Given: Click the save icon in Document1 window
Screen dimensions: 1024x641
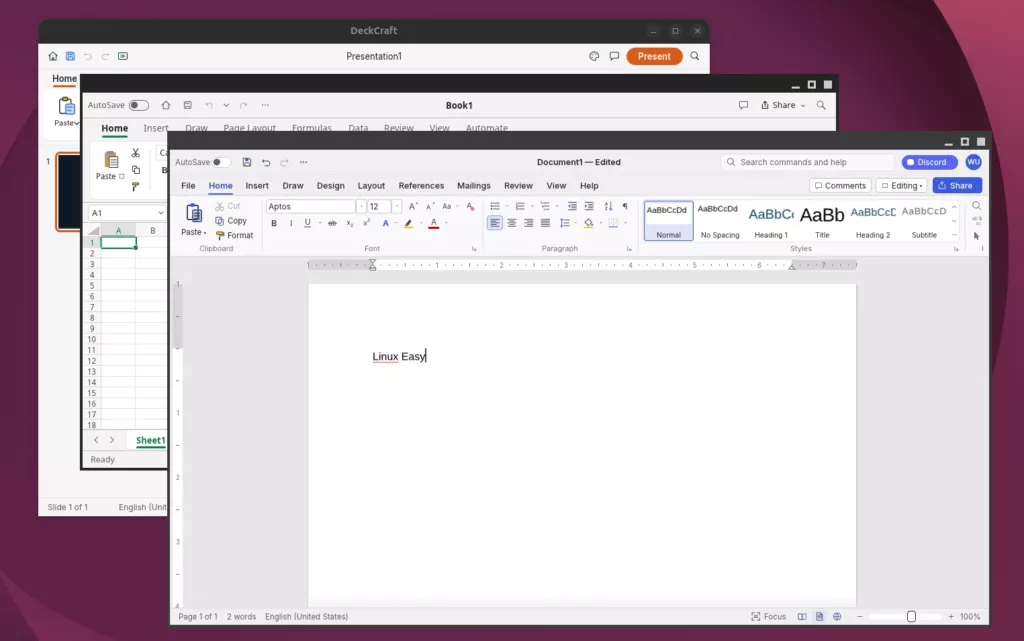Looking at the screenshot, I should 246,162.
